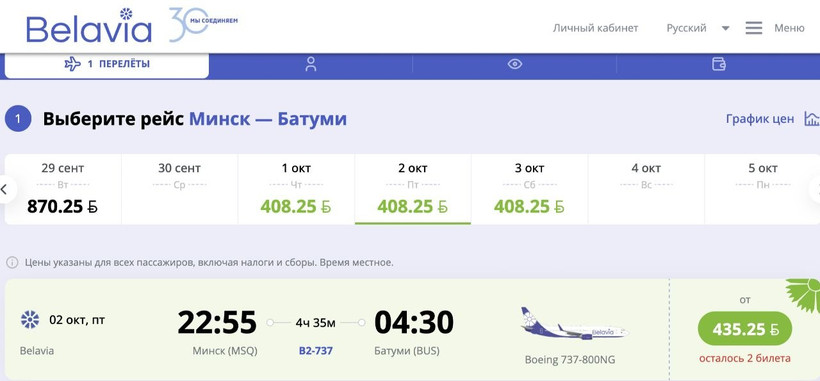Select 29 сент date with 870.25 price
Screen dimensions: 820x381
63,189
